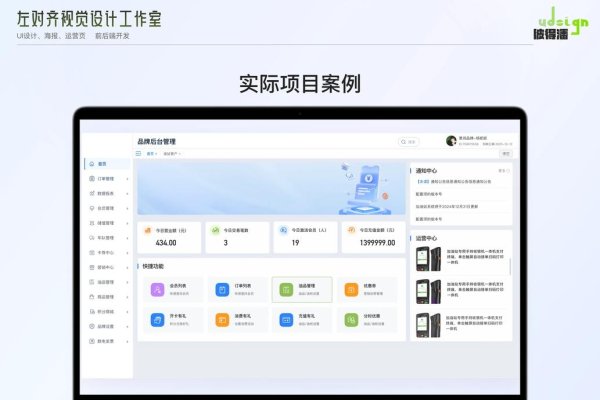Open the green highlighted shortcut card icon
The width and height of the screenshot is (600, 400).
coord(286,290)
